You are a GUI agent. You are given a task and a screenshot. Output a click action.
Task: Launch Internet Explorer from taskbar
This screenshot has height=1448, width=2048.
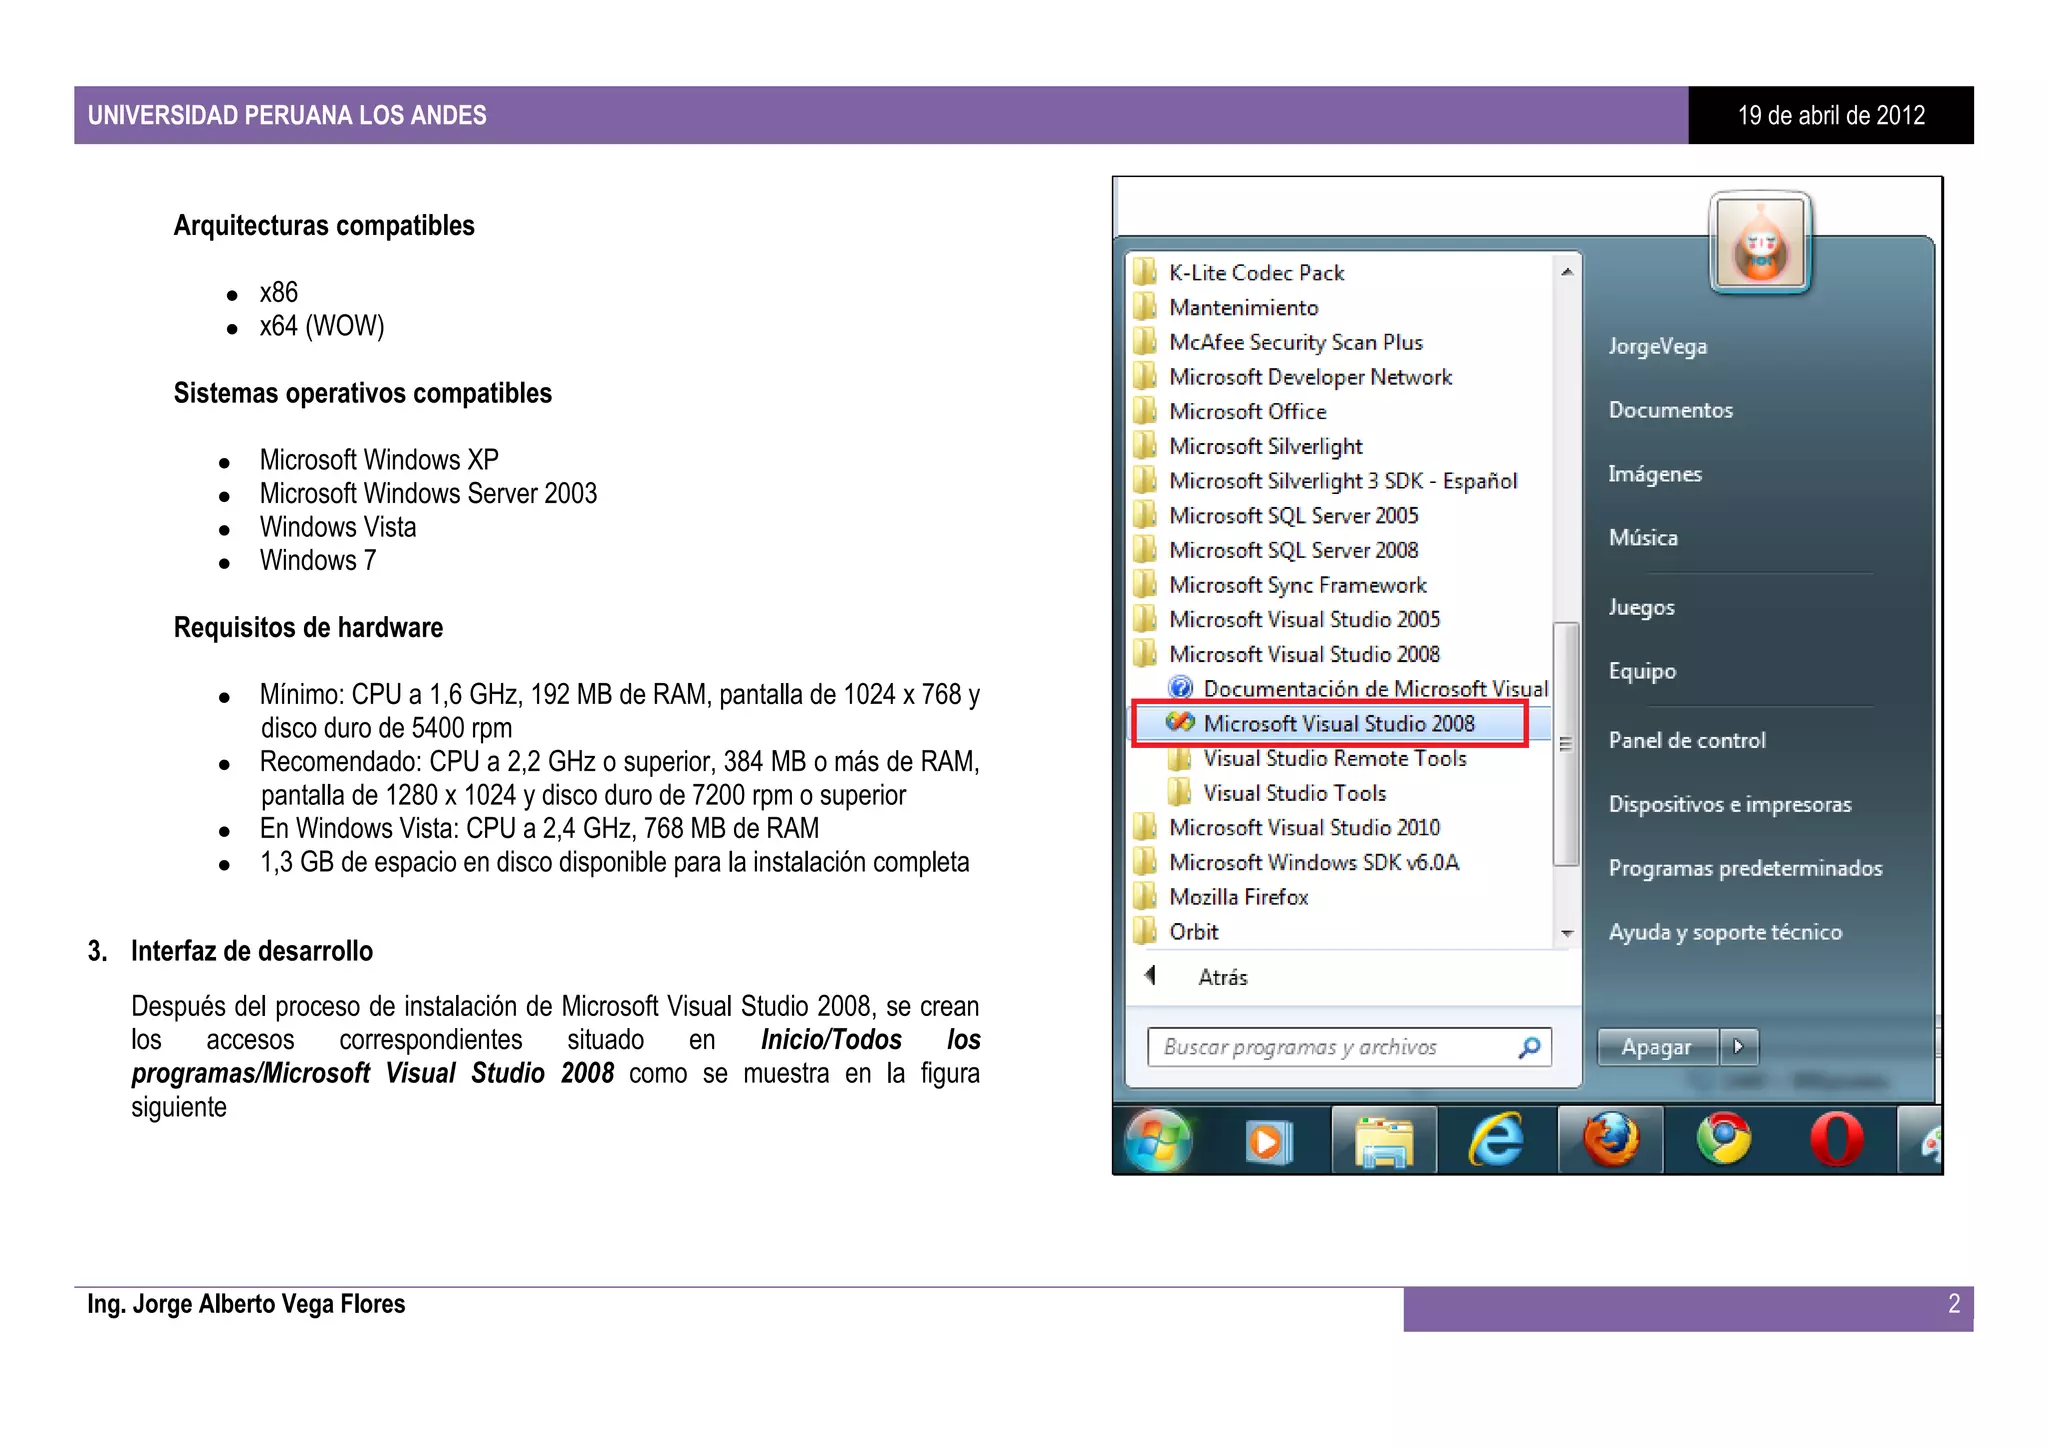click(x=1496, y=1140)
